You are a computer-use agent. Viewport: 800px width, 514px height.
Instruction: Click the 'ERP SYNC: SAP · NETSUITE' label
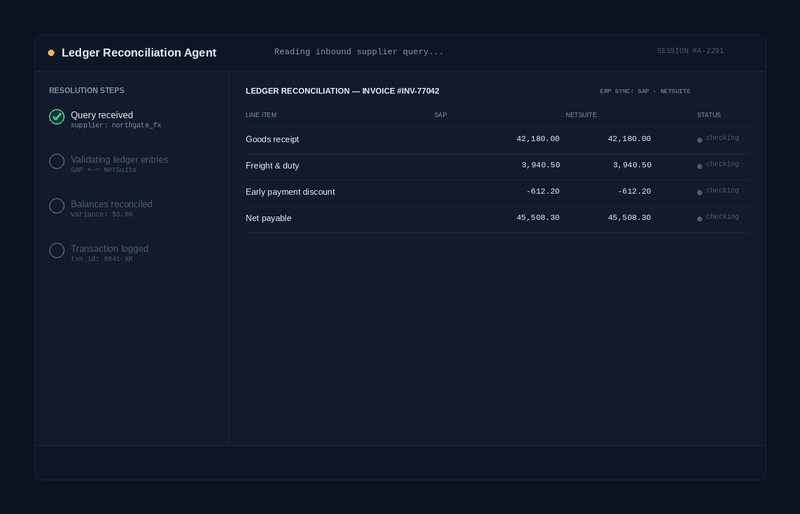coord(645,91)
